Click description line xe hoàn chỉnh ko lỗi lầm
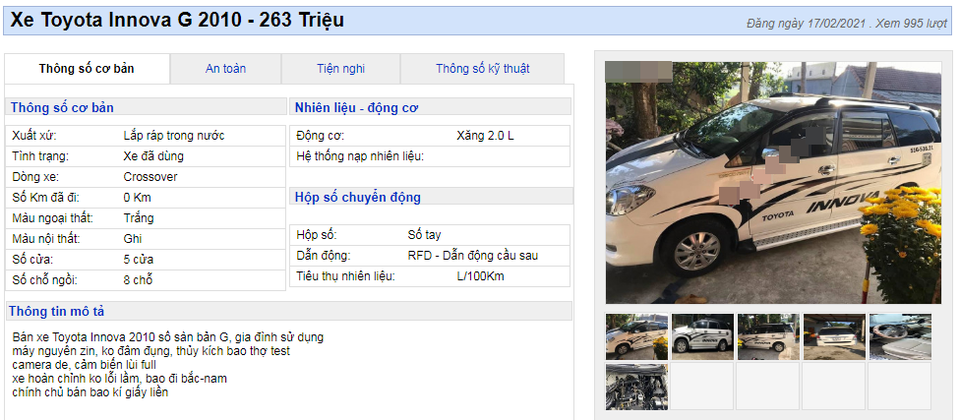960x420 pixels. pyautogui.click(x=119, y=379)
